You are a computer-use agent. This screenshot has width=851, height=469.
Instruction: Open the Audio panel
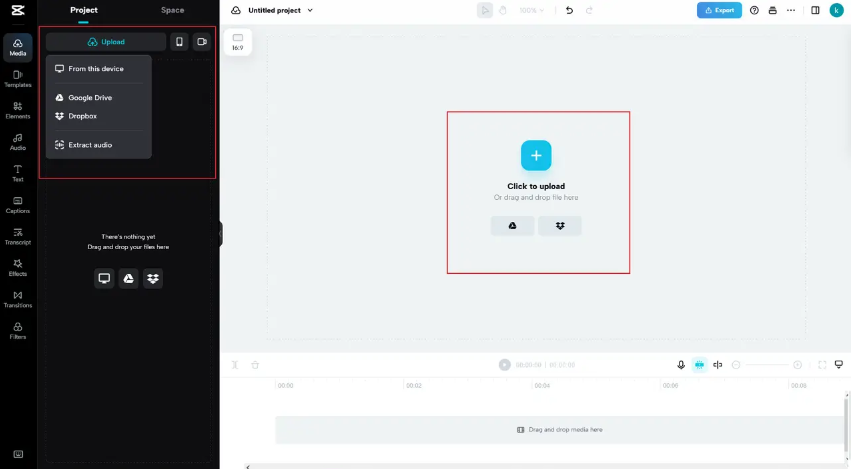coord(17,142)
